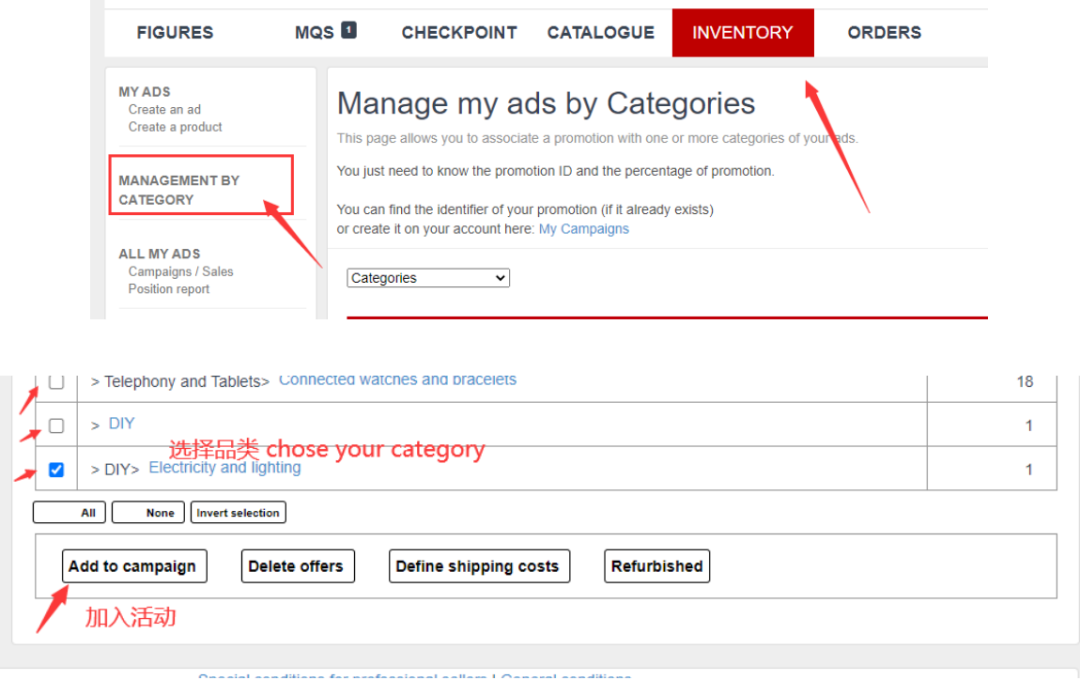
Task: Select the INVENTORY tab
Action: pos(742,32)
